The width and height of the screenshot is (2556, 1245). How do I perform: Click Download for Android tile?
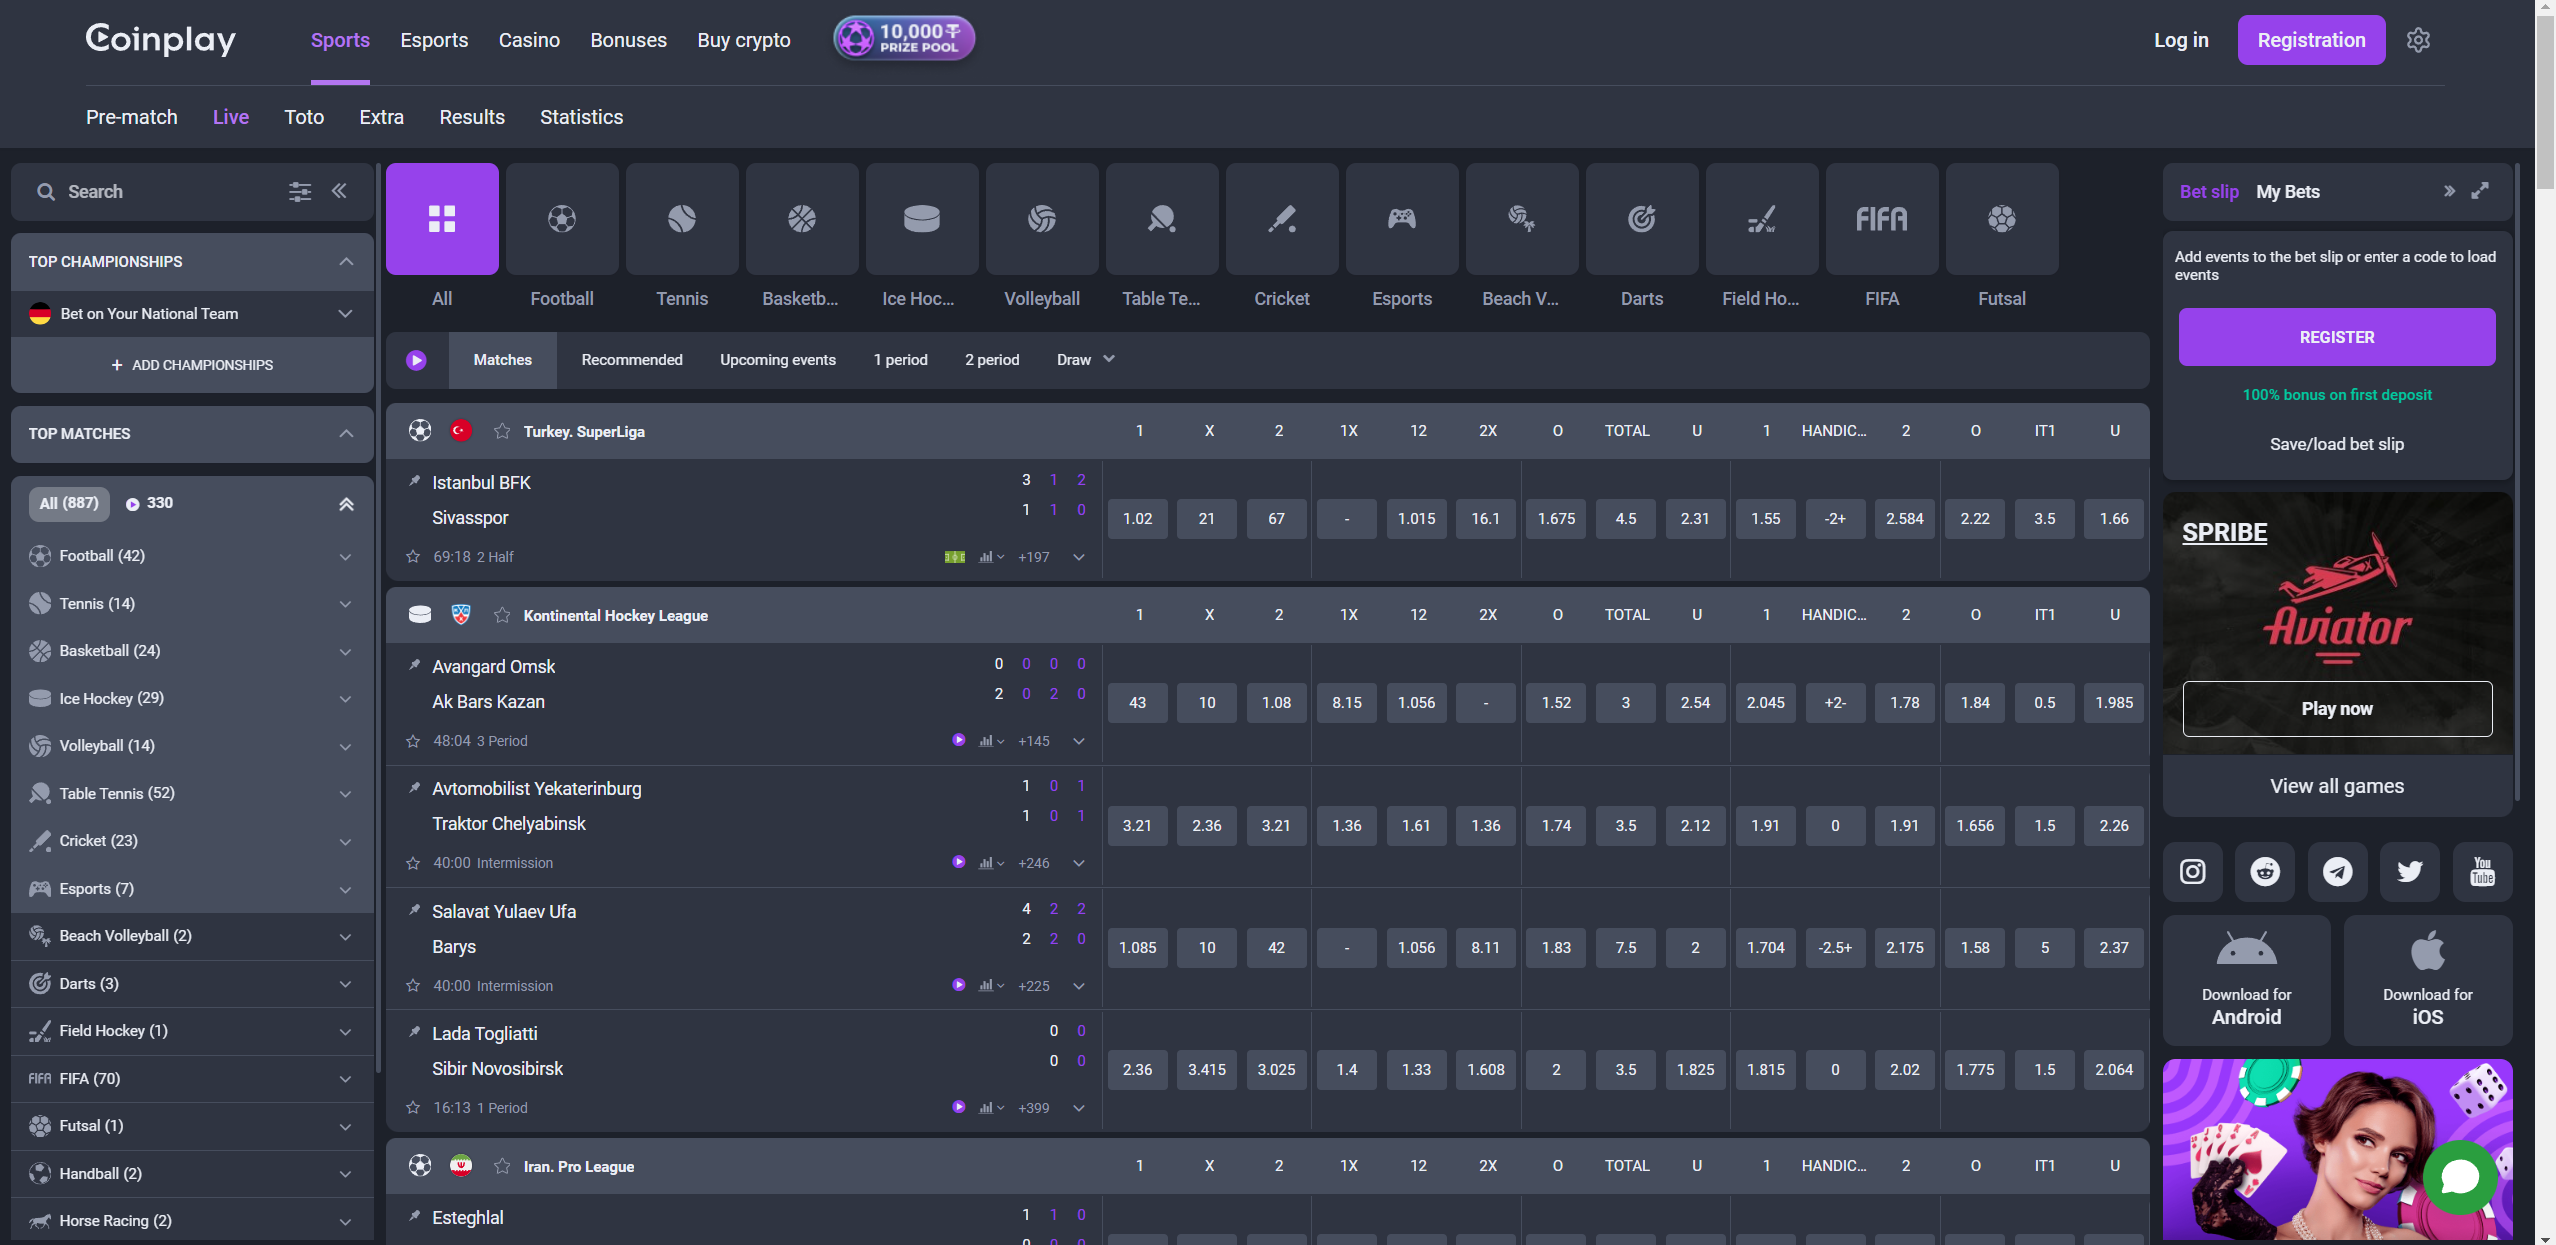coord(2246,980)
